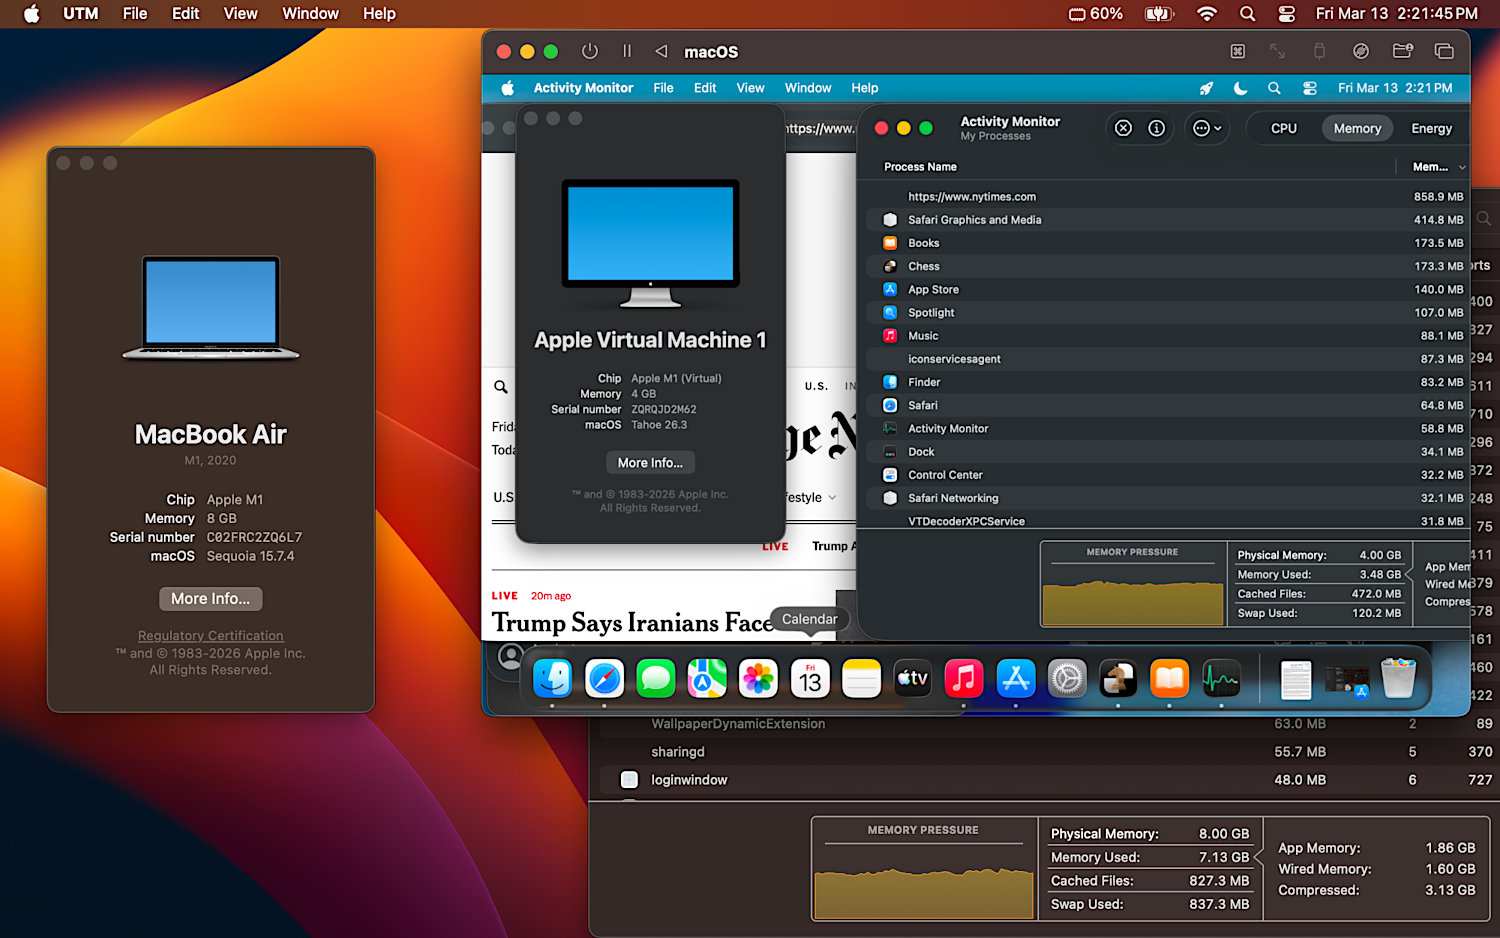The width and height of the screenshot is (1500, 938).
Task: Click the search magnifier on the nytimes page
Action: click(501, 387)
